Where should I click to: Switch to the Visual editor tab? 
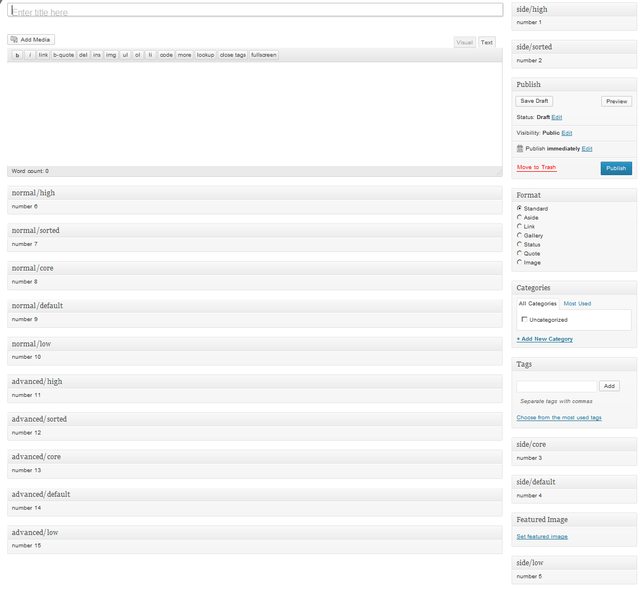[x=464, y=42]
